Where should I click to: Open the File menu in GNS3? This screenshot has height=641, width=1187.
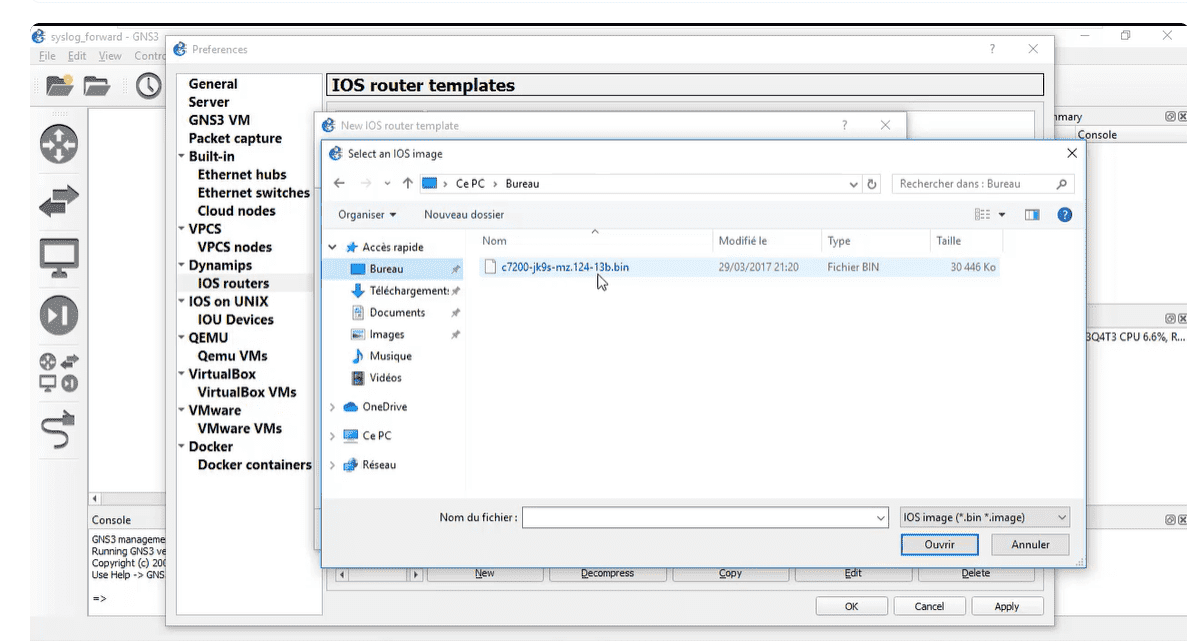coord(47,56)
